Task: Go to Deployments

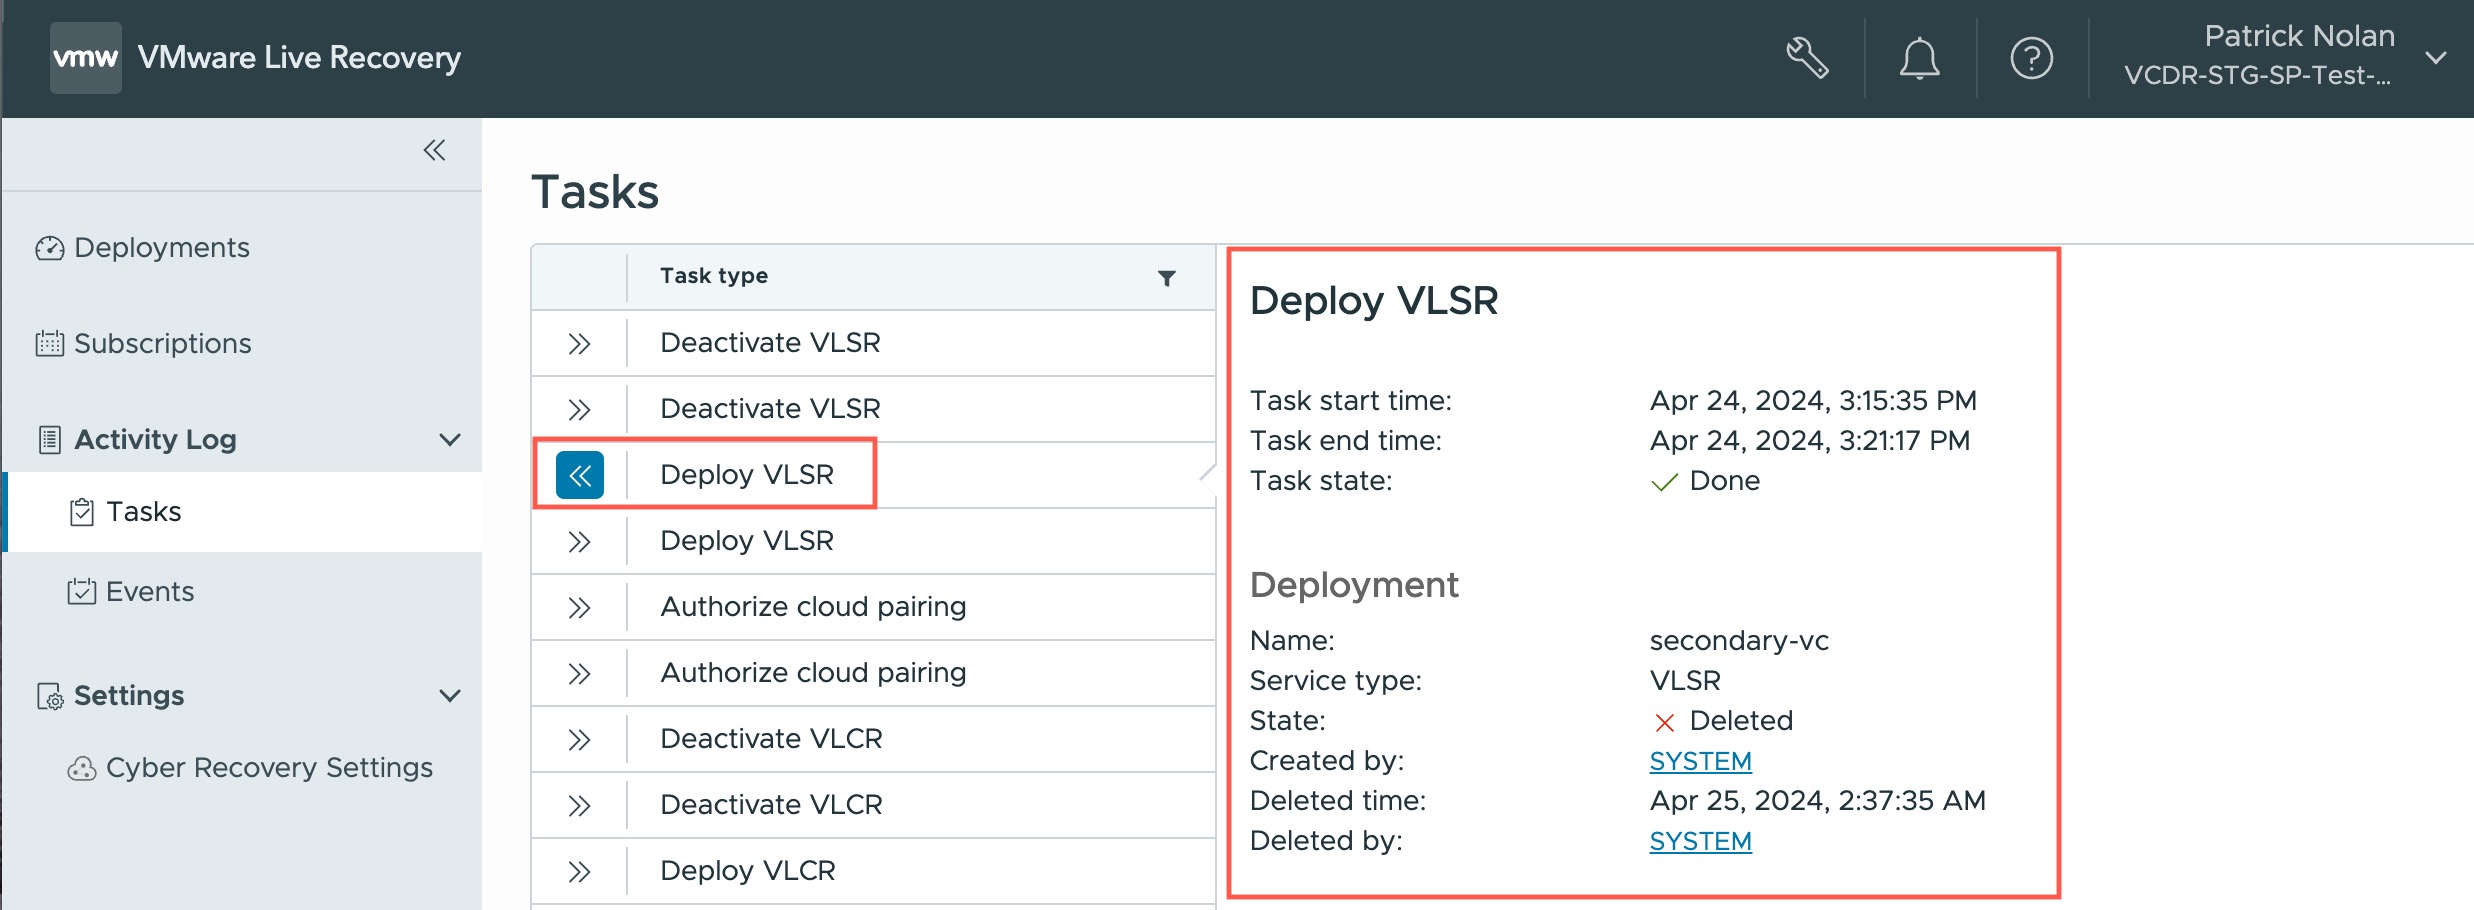Action: (142, 247)
